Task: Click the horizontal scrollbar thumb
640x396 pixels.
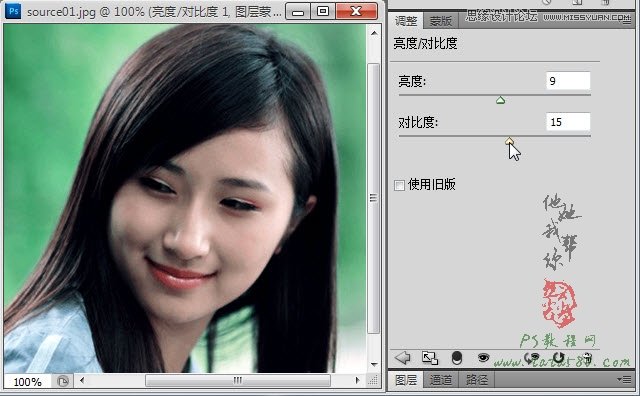Action: coord(238,380)
